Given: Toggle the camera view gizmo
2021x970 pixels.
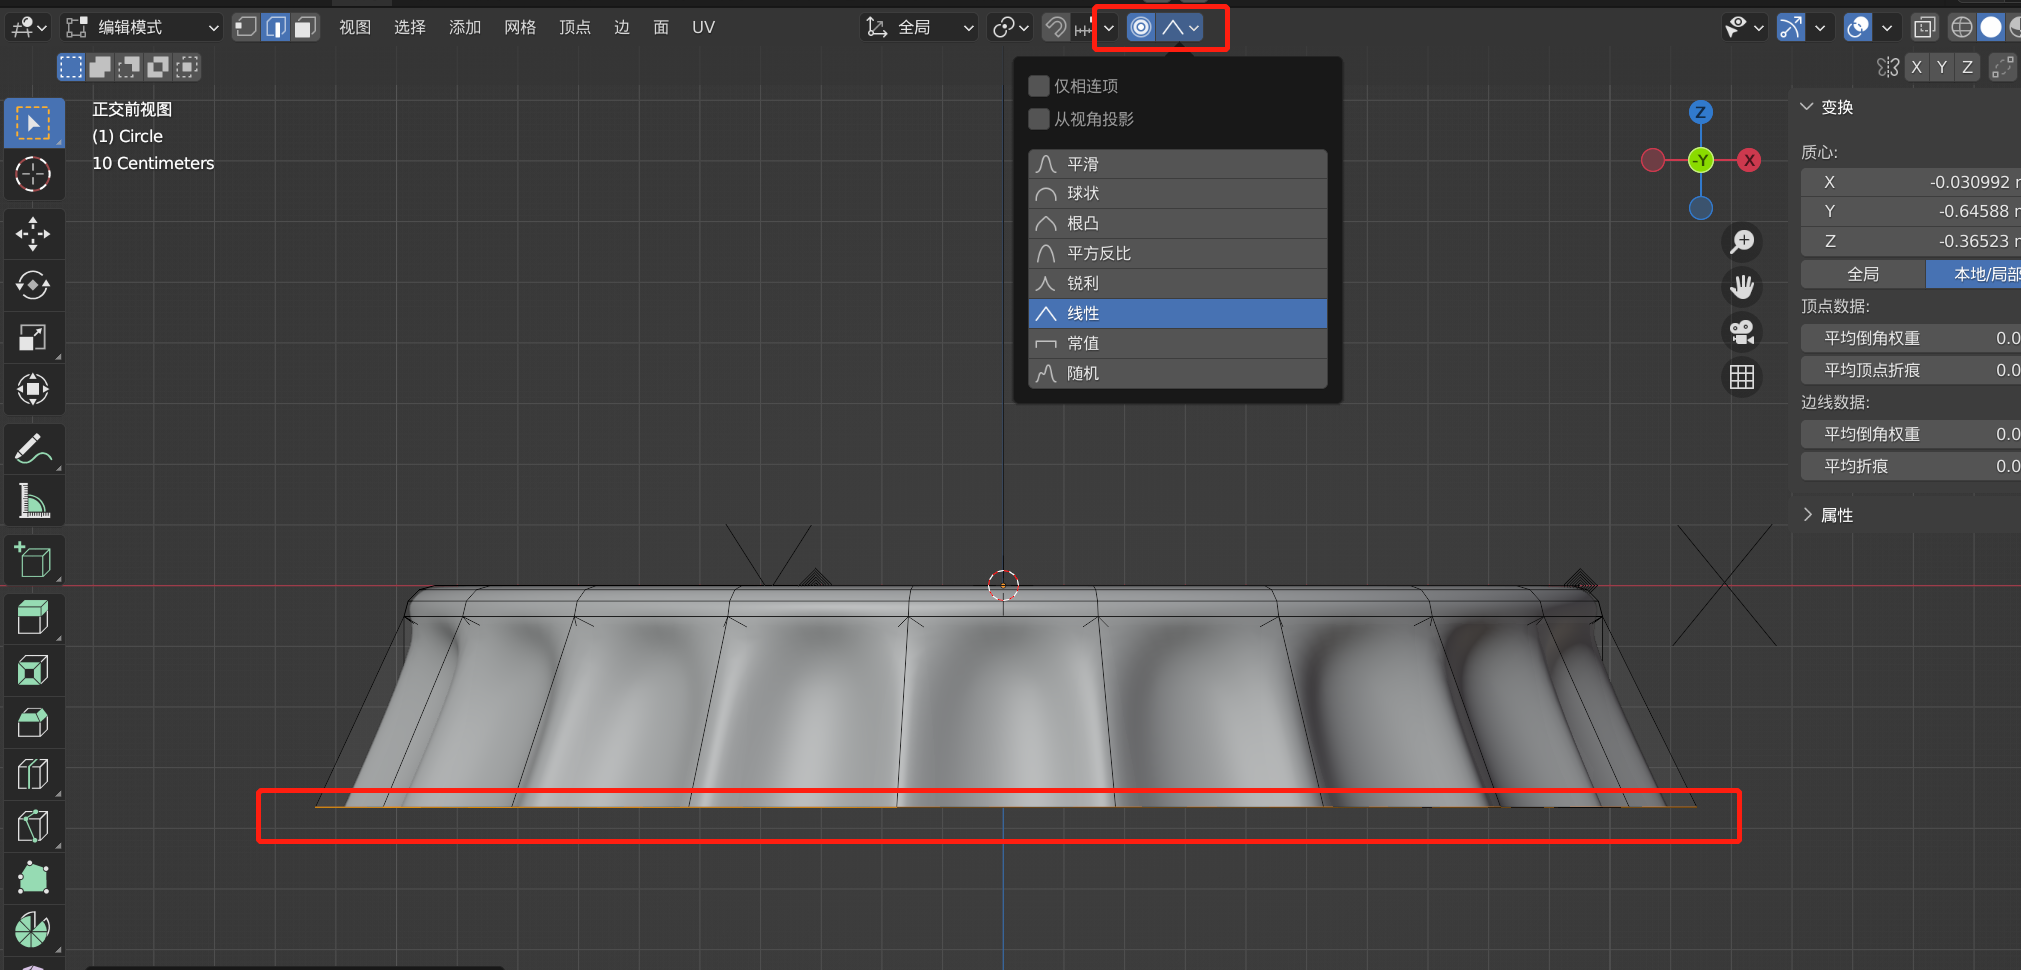Looking at the screenshot, I should pyautogui.click(x=1742, y=332).
